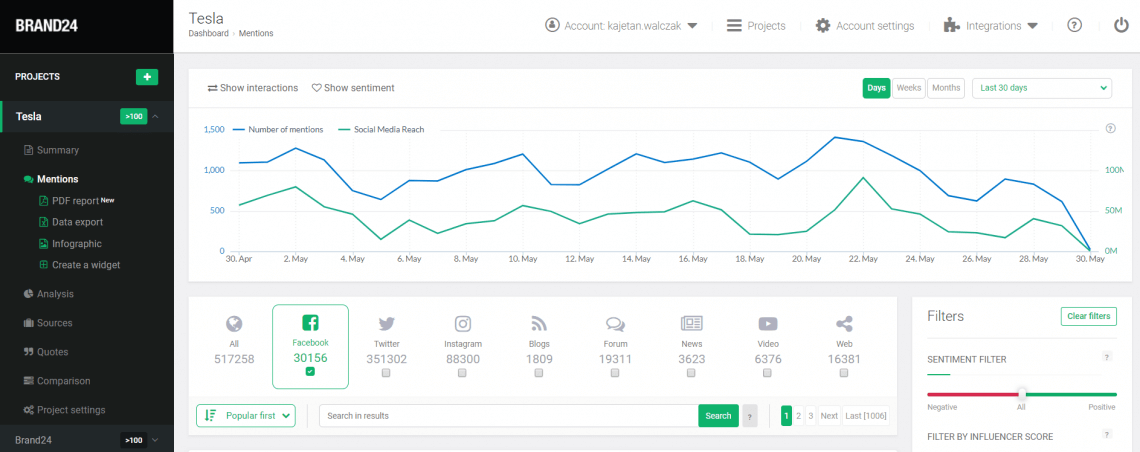
Task: Toggle Social Media Reach chart legend
Action: click(382, 129)
